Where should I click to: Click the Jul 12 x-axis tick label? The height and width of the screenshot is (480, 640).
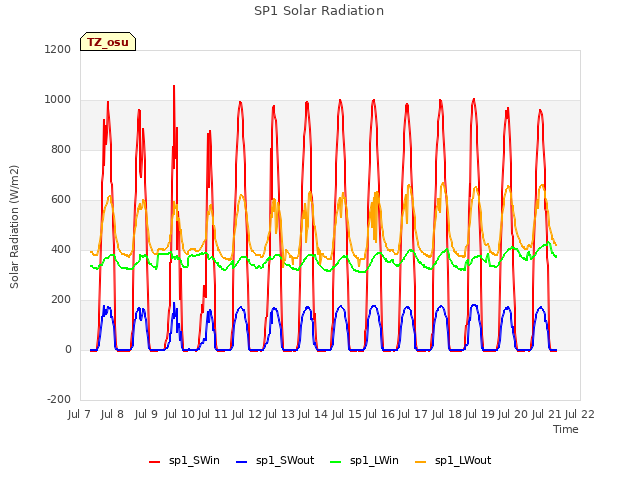[246, 414]
